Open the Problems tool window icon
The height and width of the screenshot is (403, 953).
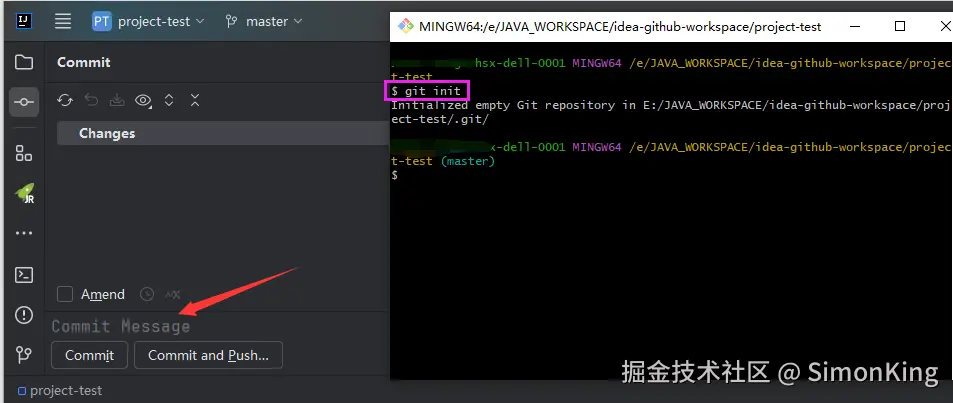24,315
